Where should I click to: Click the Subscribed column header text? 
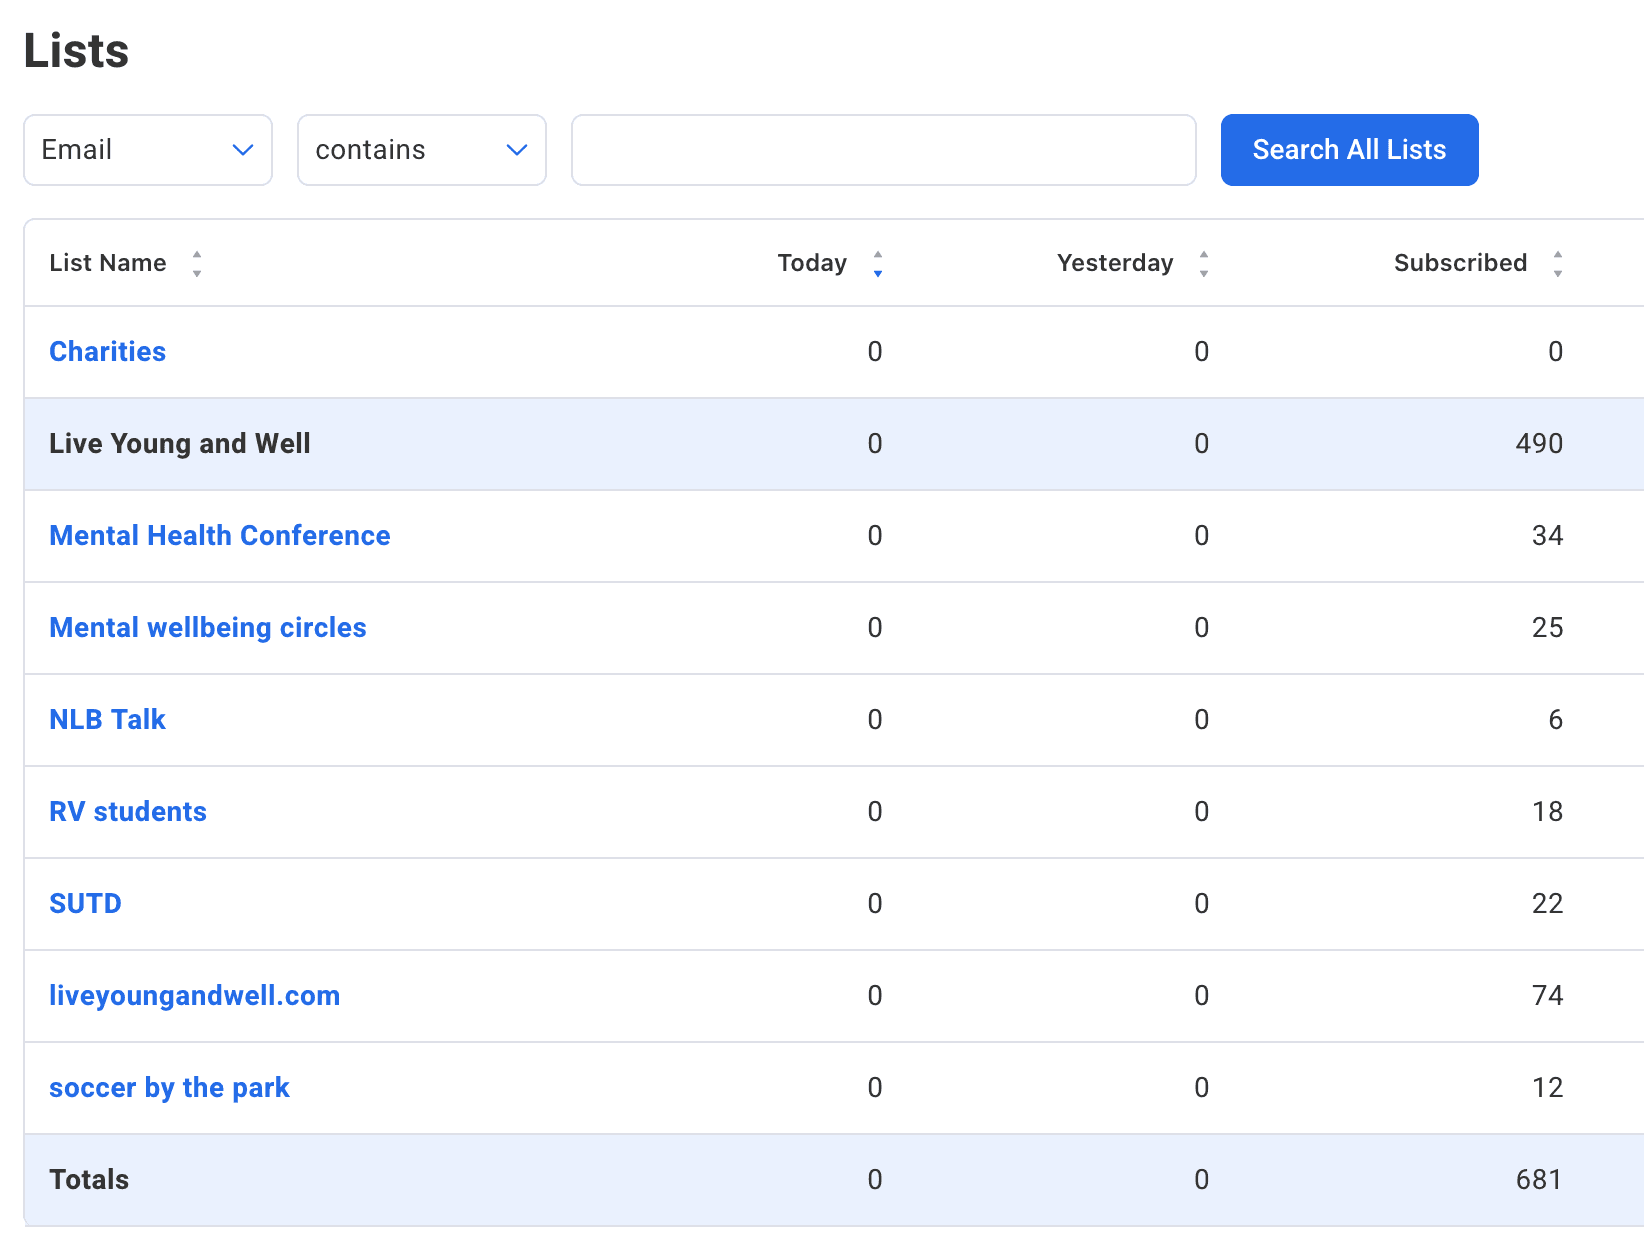click(1460, 263)
